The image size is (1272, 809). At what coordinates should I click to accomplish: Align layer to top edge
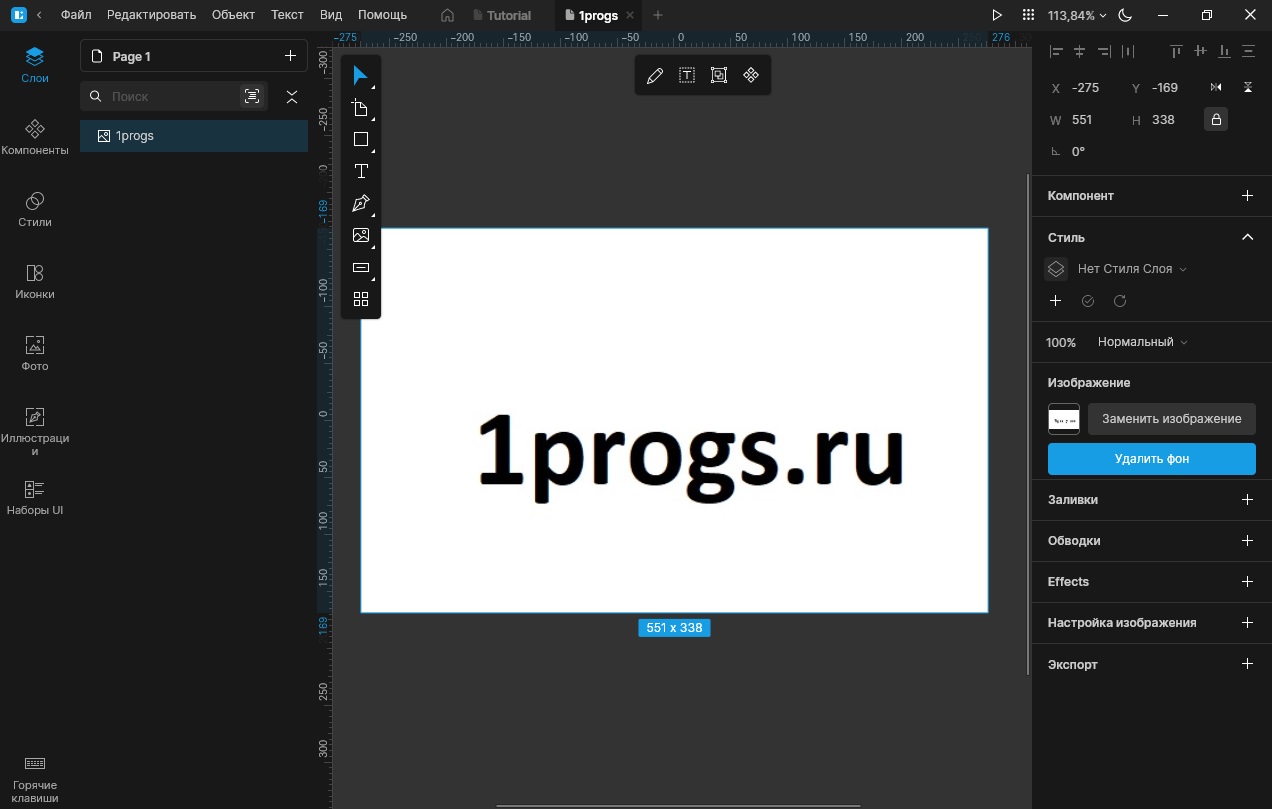(x=1176, y=52)
